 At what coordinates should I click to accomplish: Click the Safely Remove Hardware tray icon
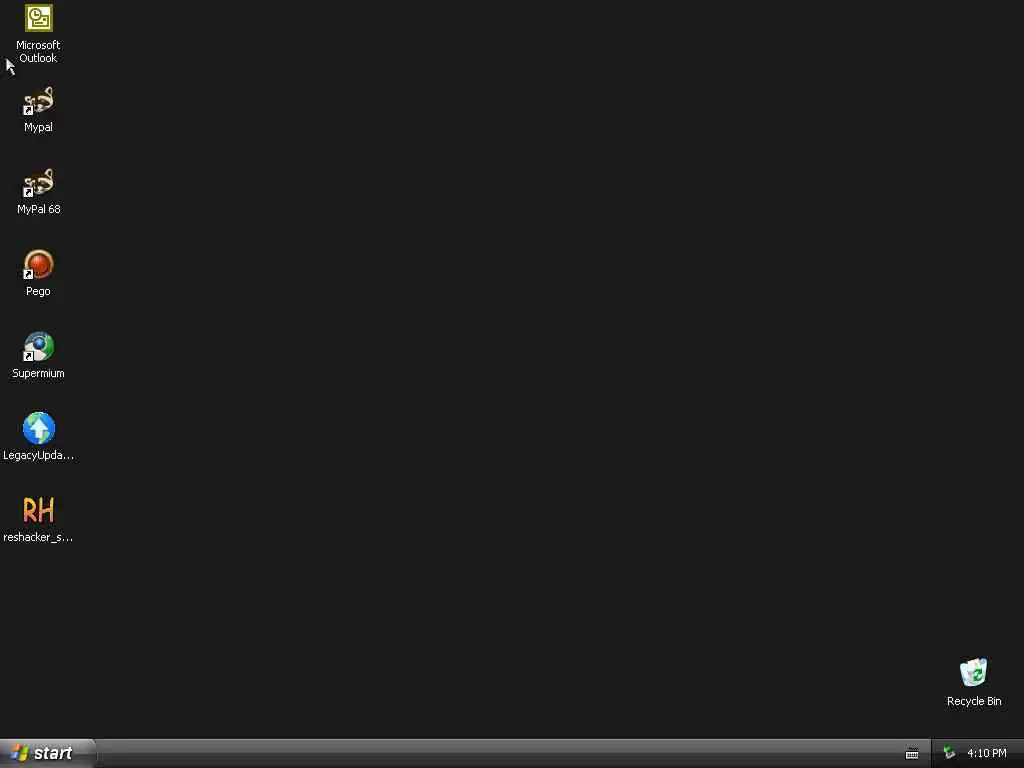click(x=950, y=754)
